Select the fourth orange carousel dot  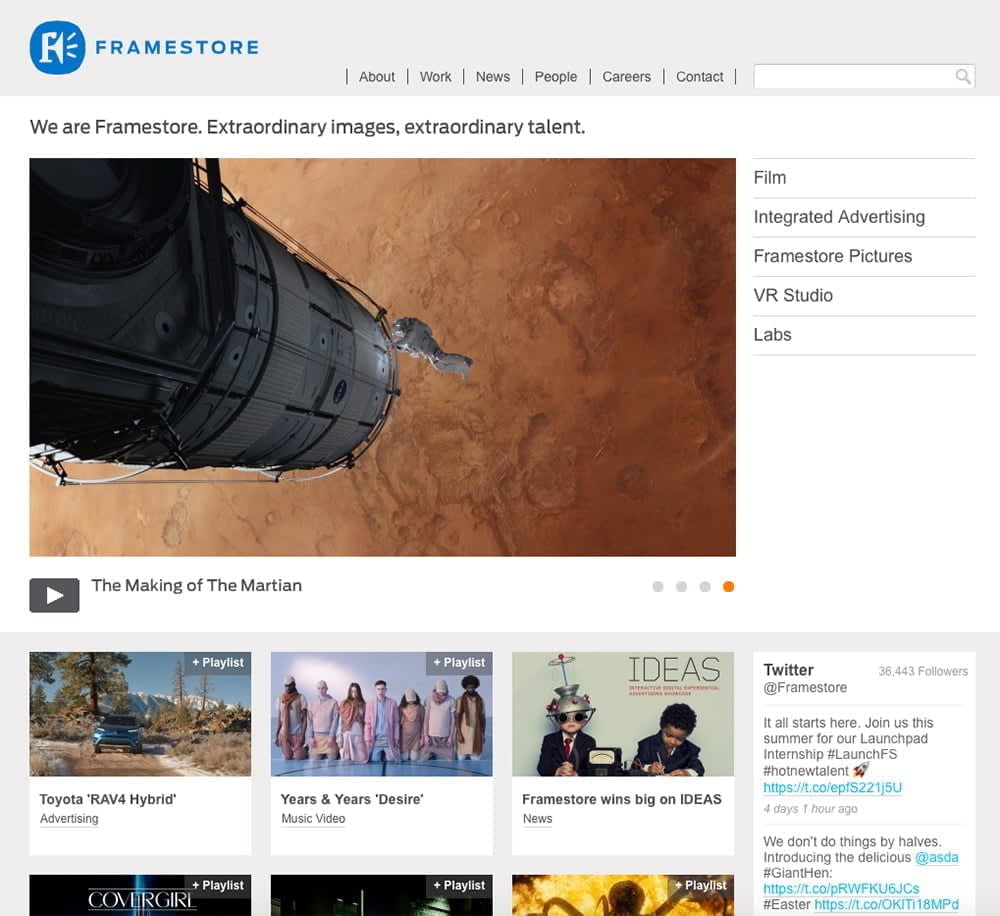coord(728,586)
